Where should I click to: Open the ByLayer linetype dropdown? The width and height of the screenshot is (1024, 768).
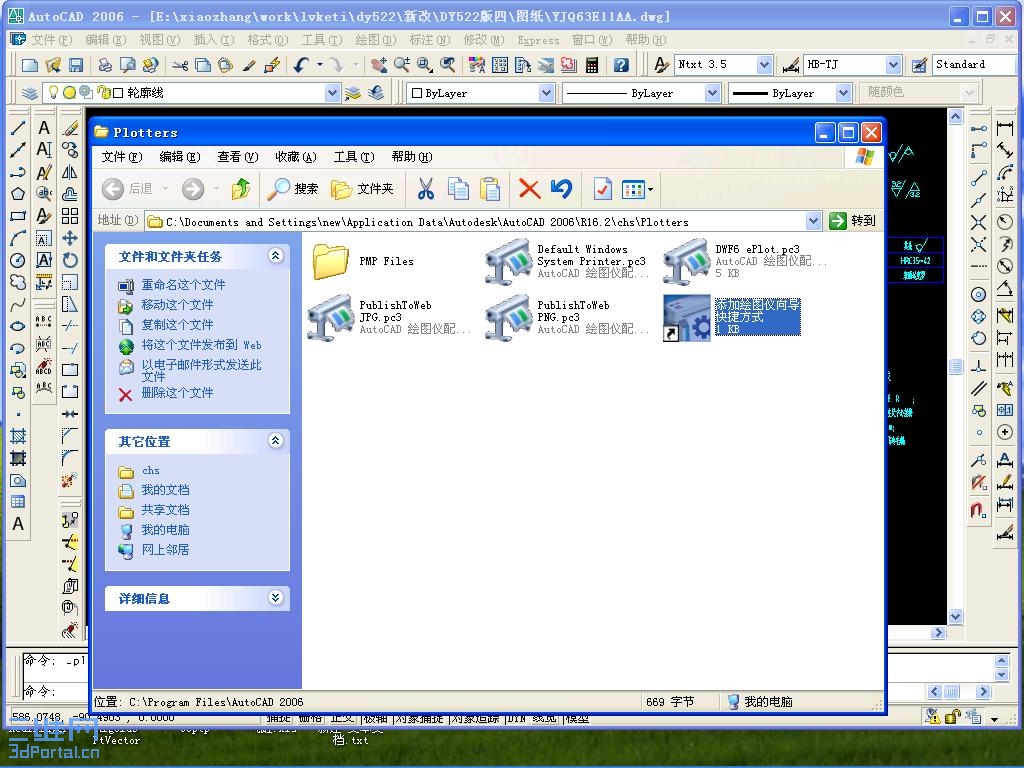[x=712, y=93]
